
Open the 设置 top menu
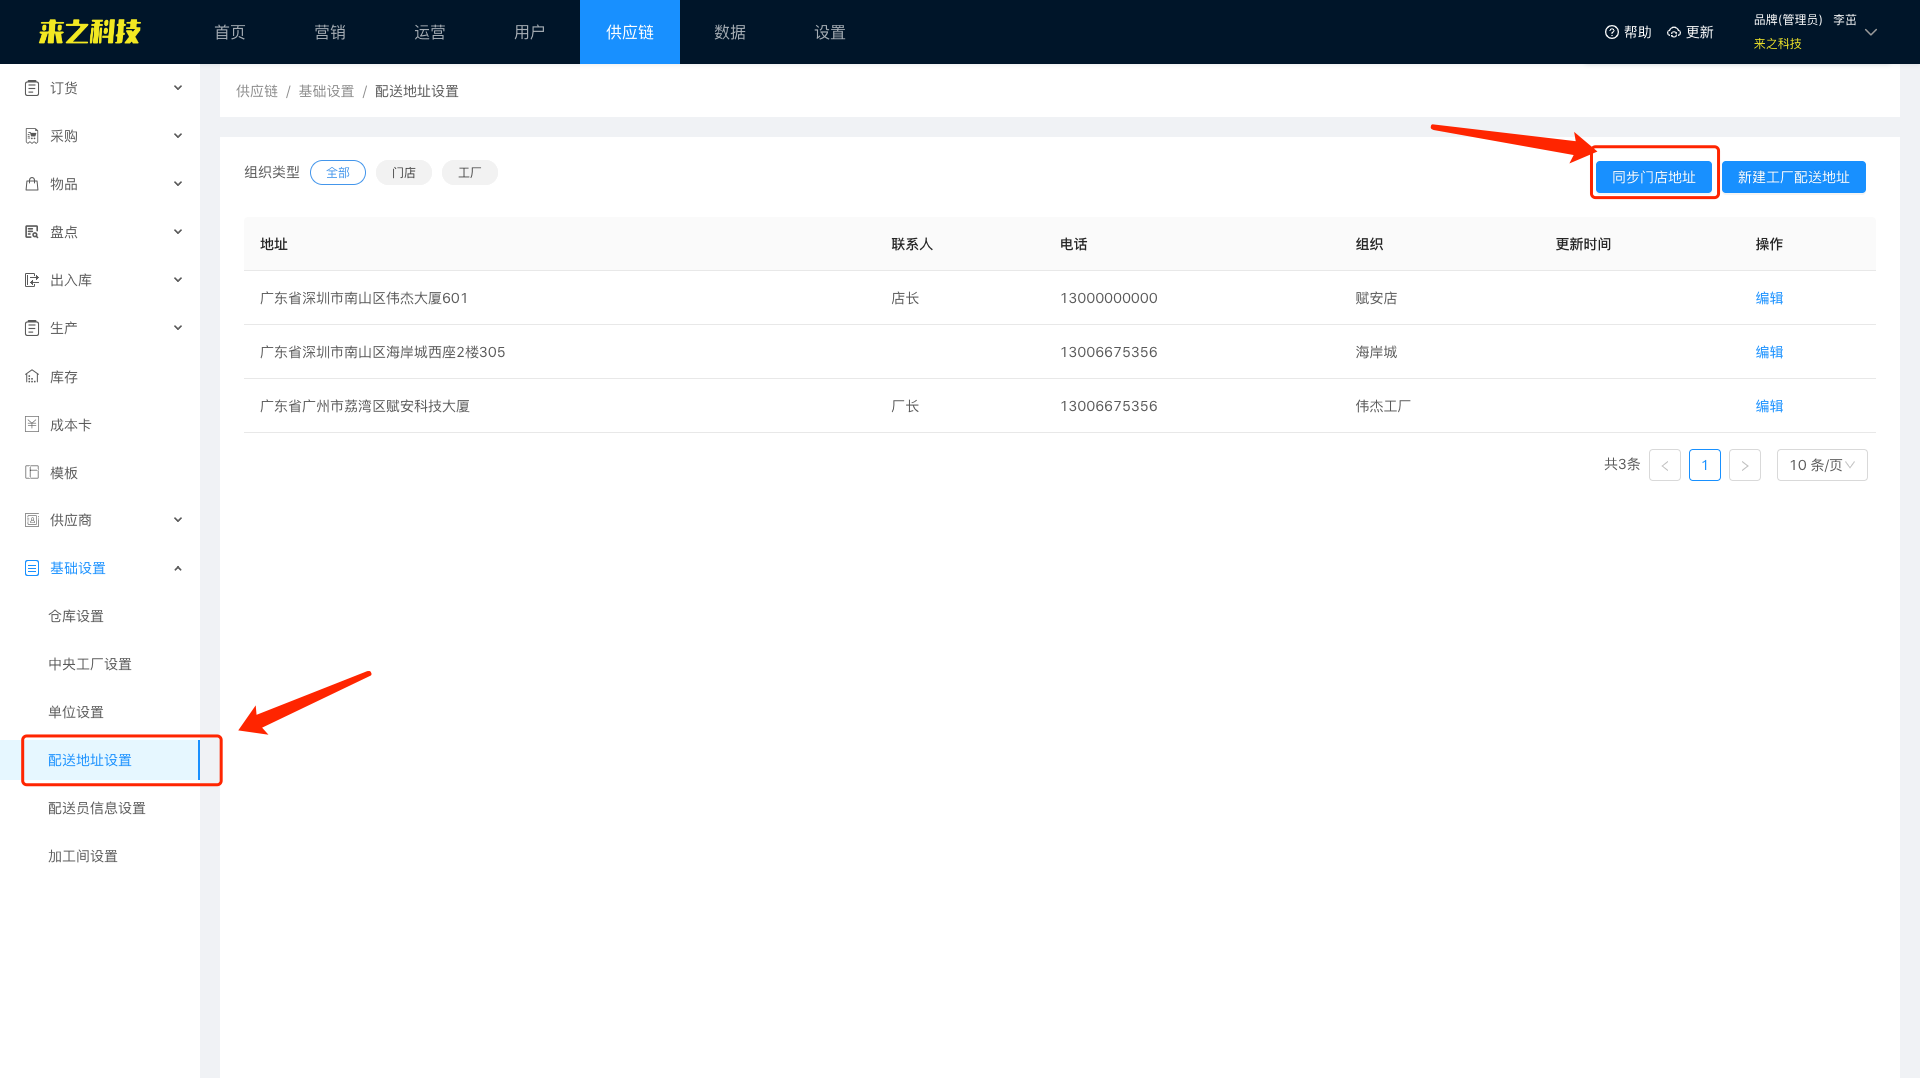[830, 32]
